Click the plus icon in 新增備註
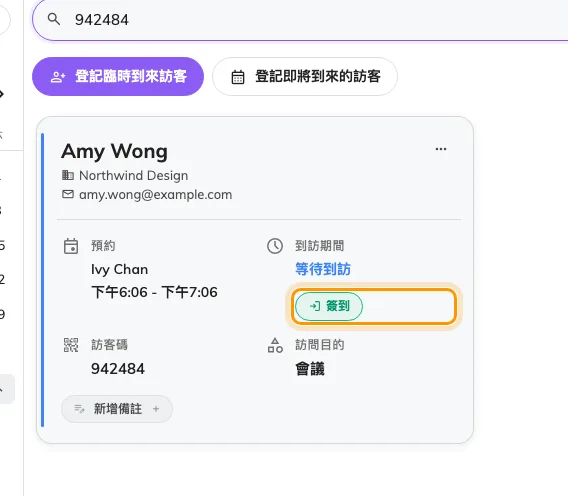The height and width of the screenshot is (496, 568). [156, 409]
